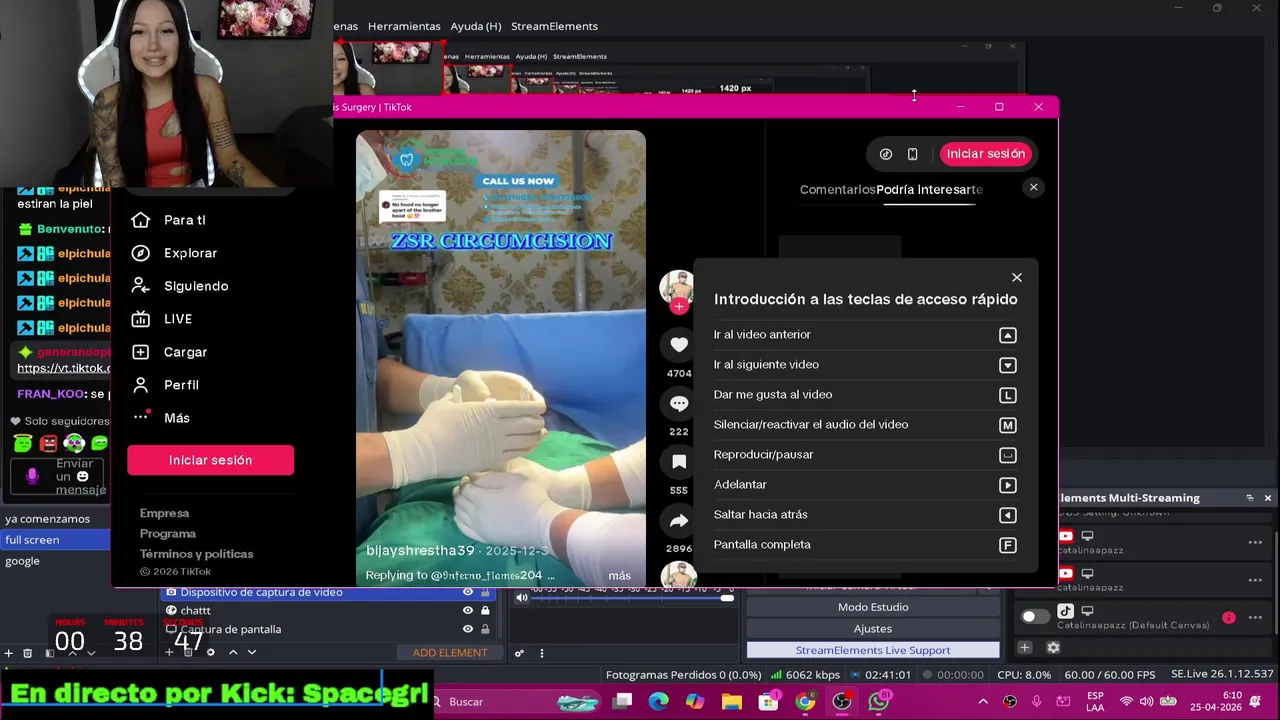Open the vt.tiktok link in chat
The height and width of the screenshot is (720, 1280).
pos(63,368)
